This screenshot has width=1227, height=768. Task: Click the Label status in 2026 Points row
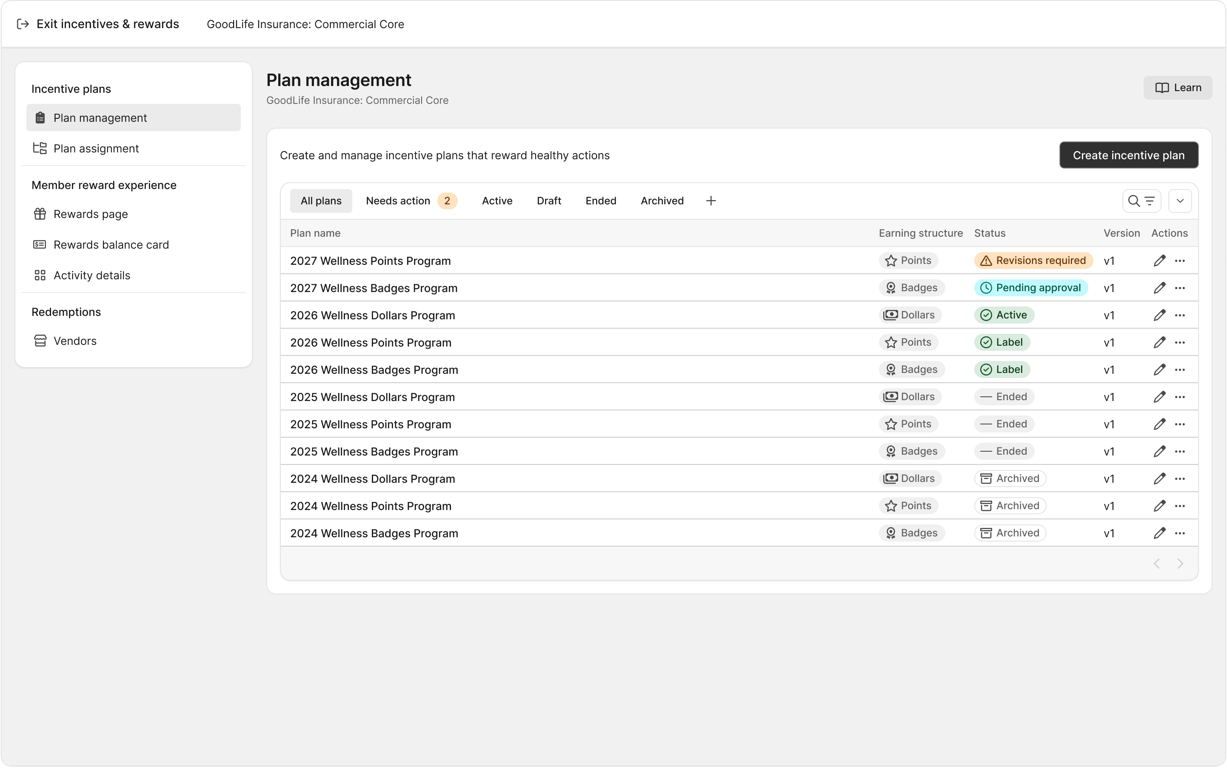pos(1002,342)
